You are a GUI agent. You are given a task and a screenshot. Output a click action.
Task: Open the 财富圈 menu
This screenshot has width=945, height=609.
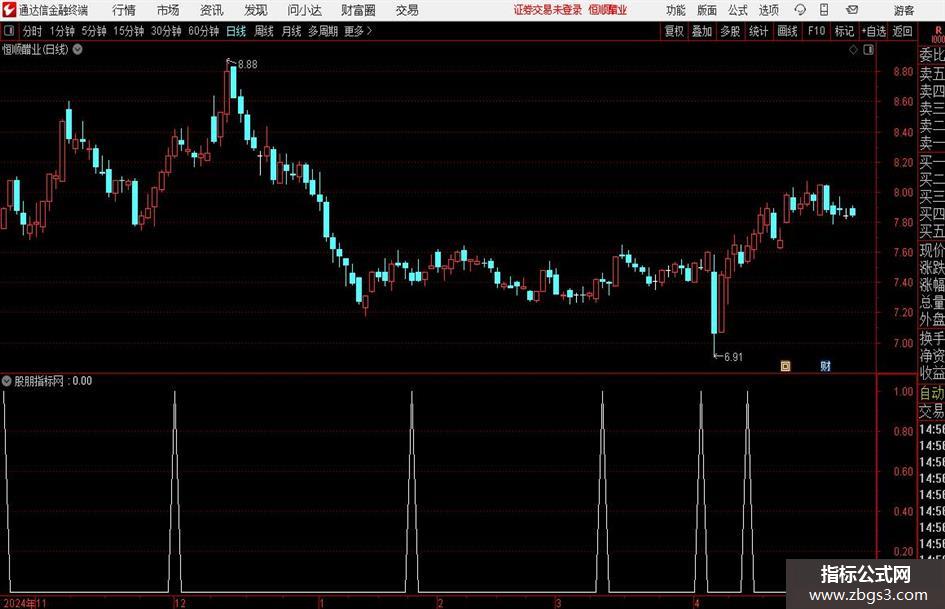(x=358, y=10)
